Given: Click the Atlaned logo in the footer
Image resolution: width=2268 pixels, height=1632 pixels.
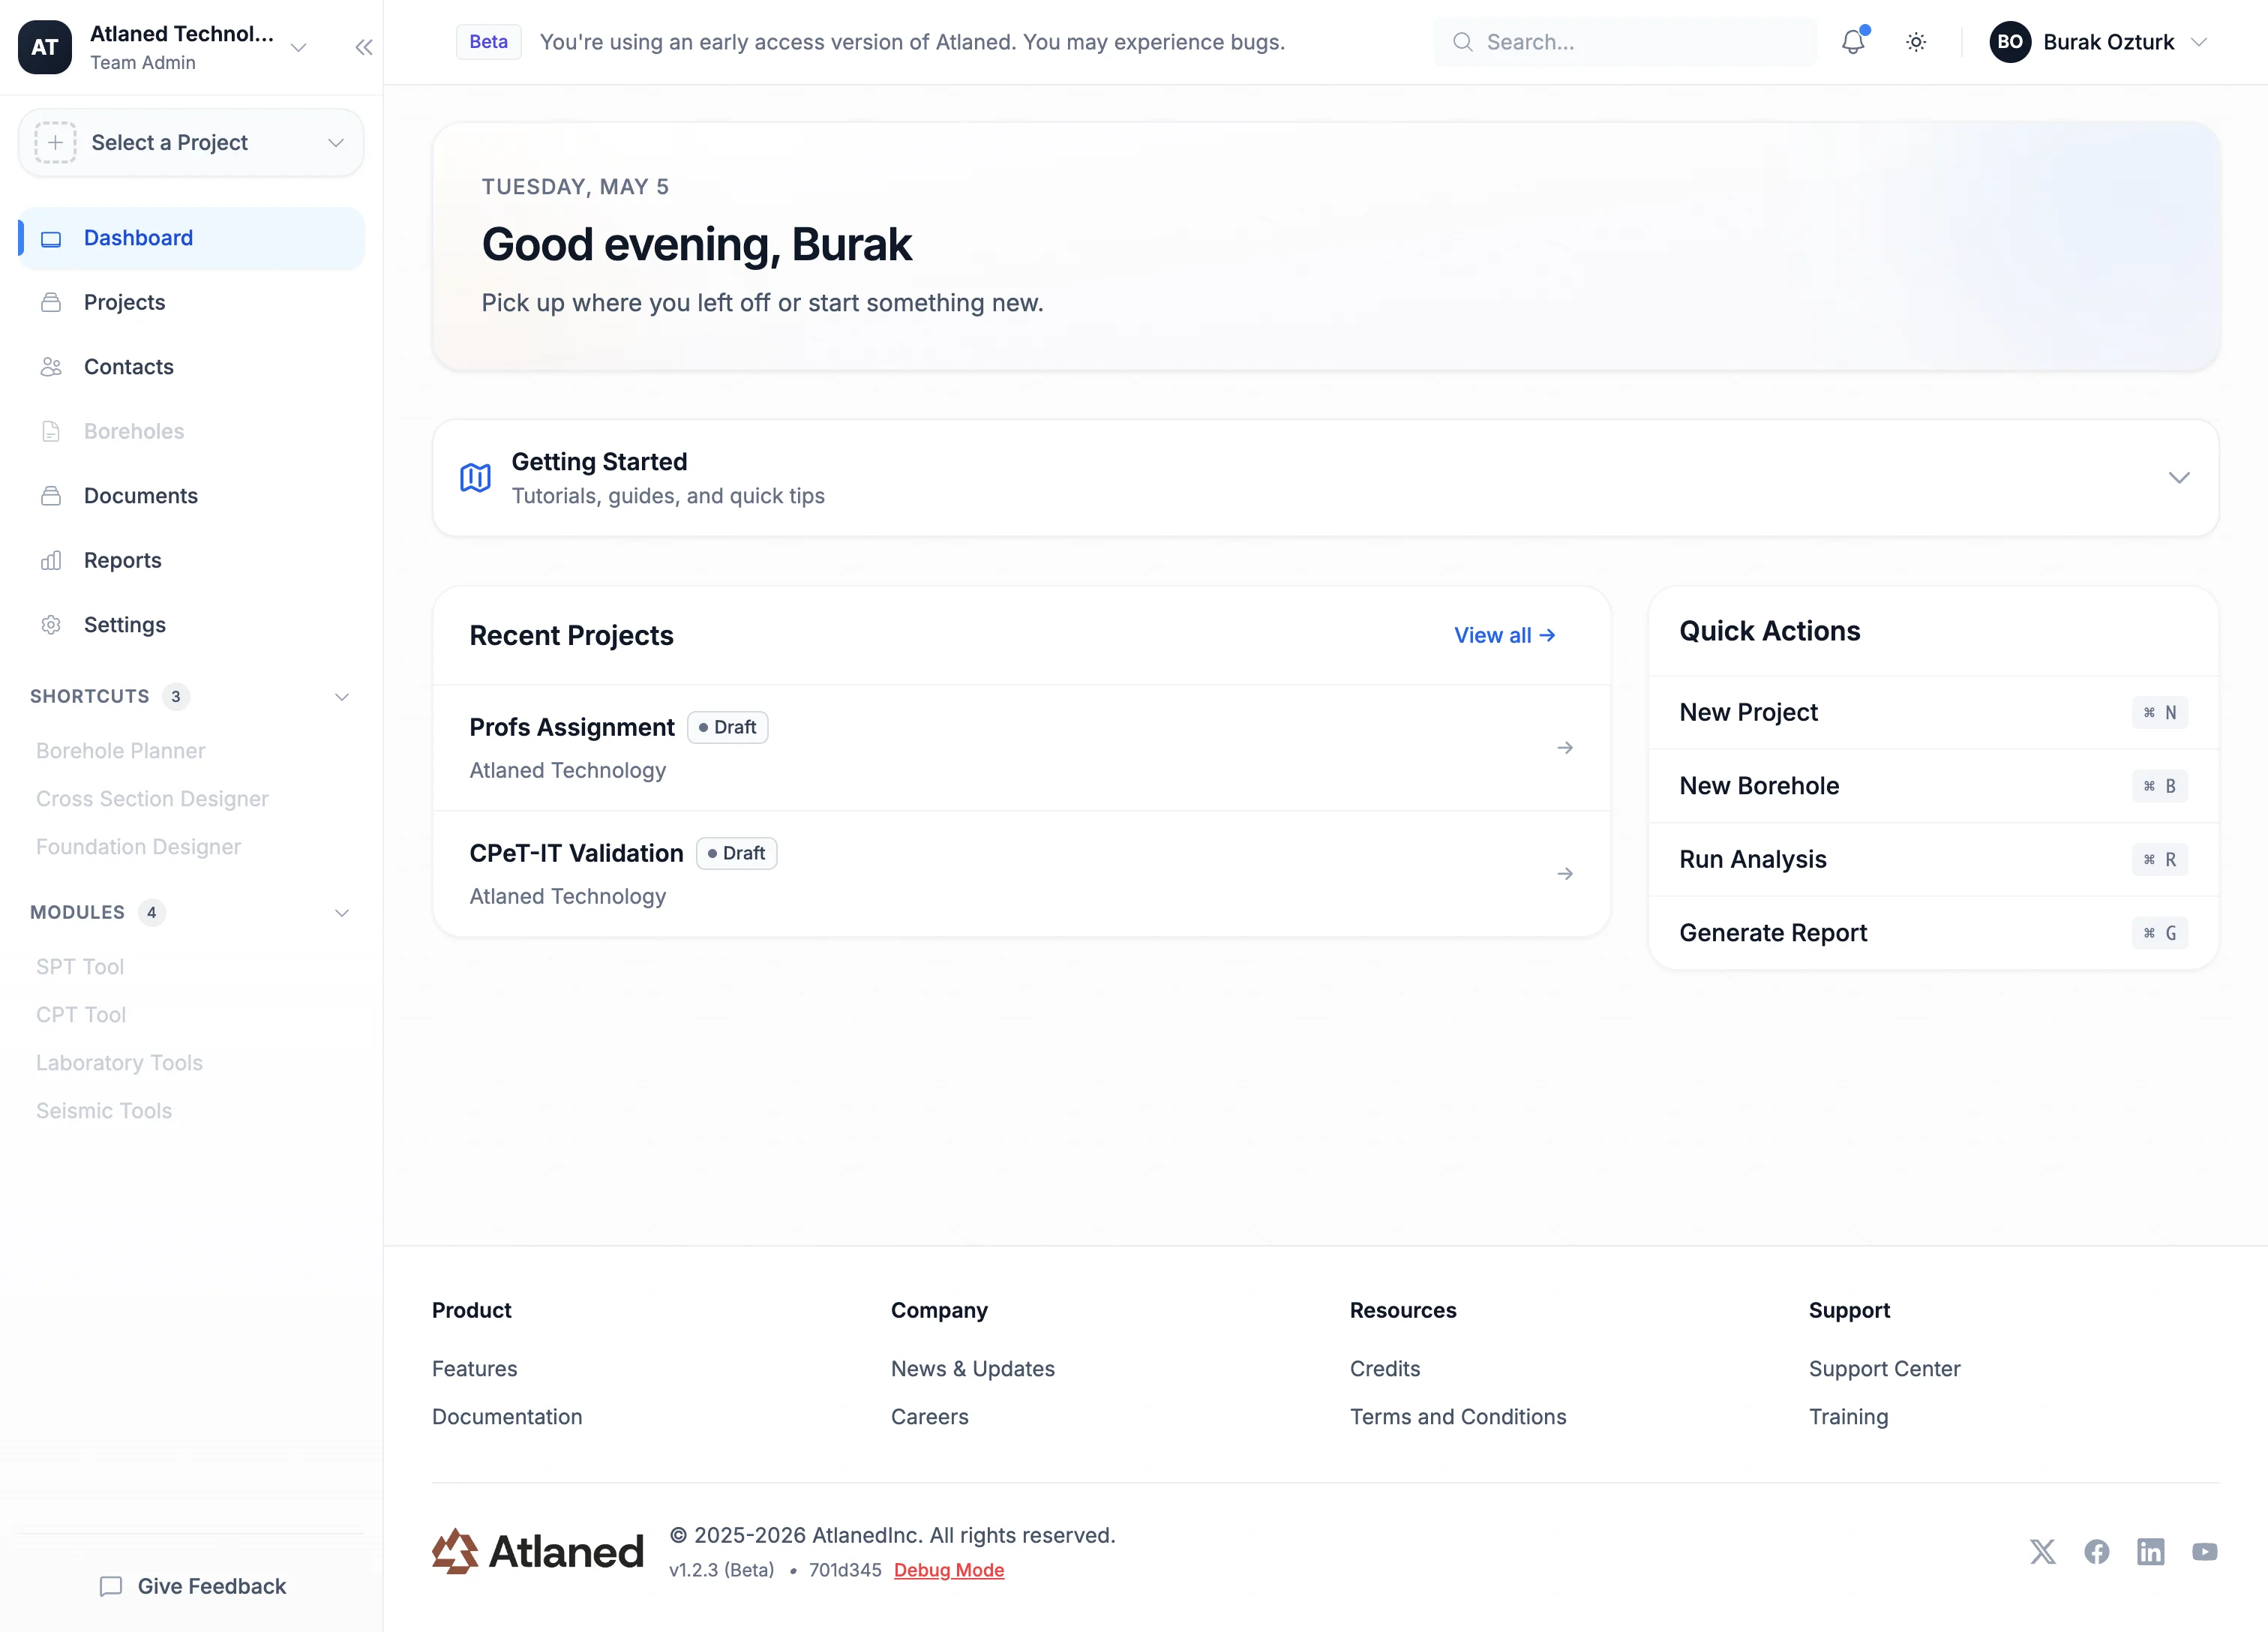Looking at the screenshot, I should (x=538, y=1551).
